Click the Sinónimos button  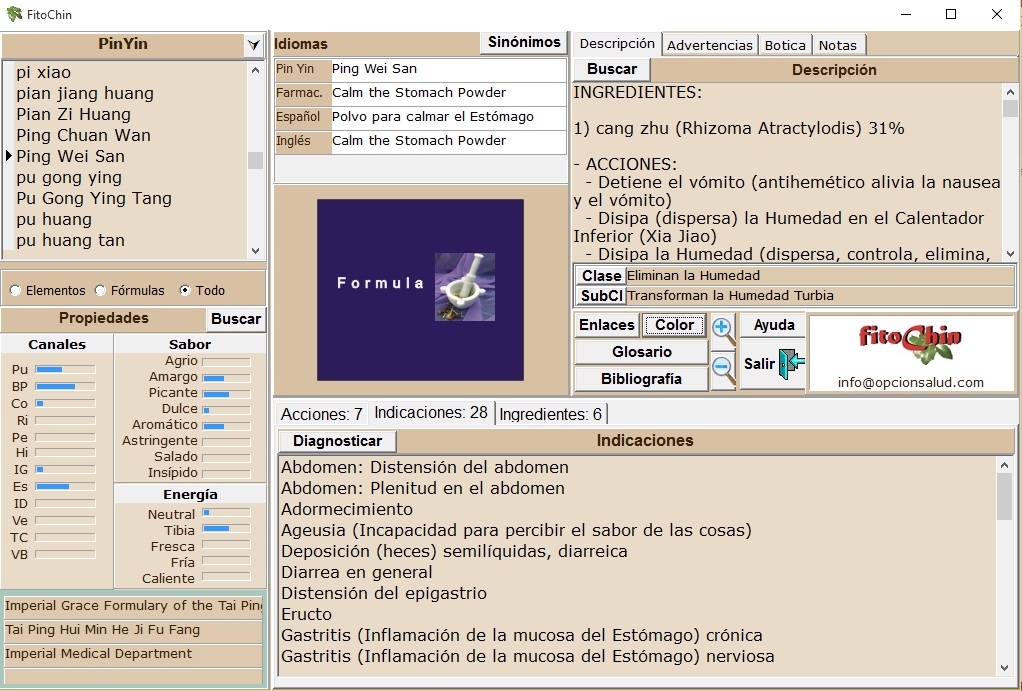[523, 43]
